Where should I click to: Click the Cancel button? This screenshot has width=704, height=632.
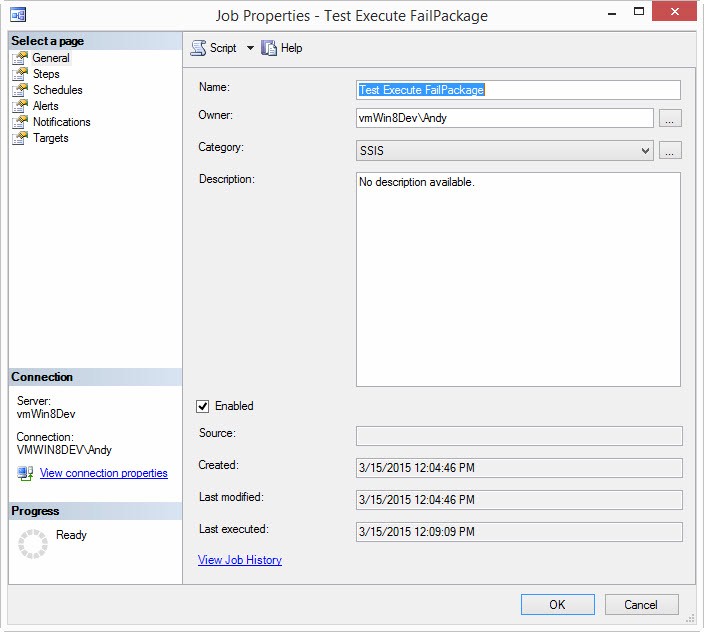[x=641, y=605]
